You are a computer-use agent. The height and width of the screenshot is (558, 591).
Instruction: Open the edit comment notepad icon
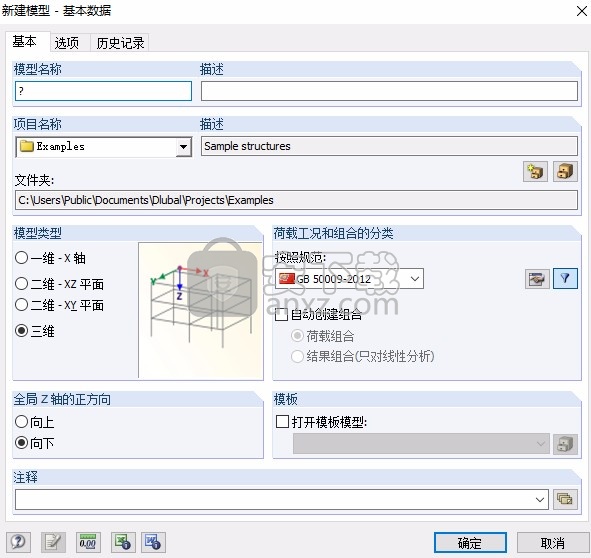(x=53, y=542)
